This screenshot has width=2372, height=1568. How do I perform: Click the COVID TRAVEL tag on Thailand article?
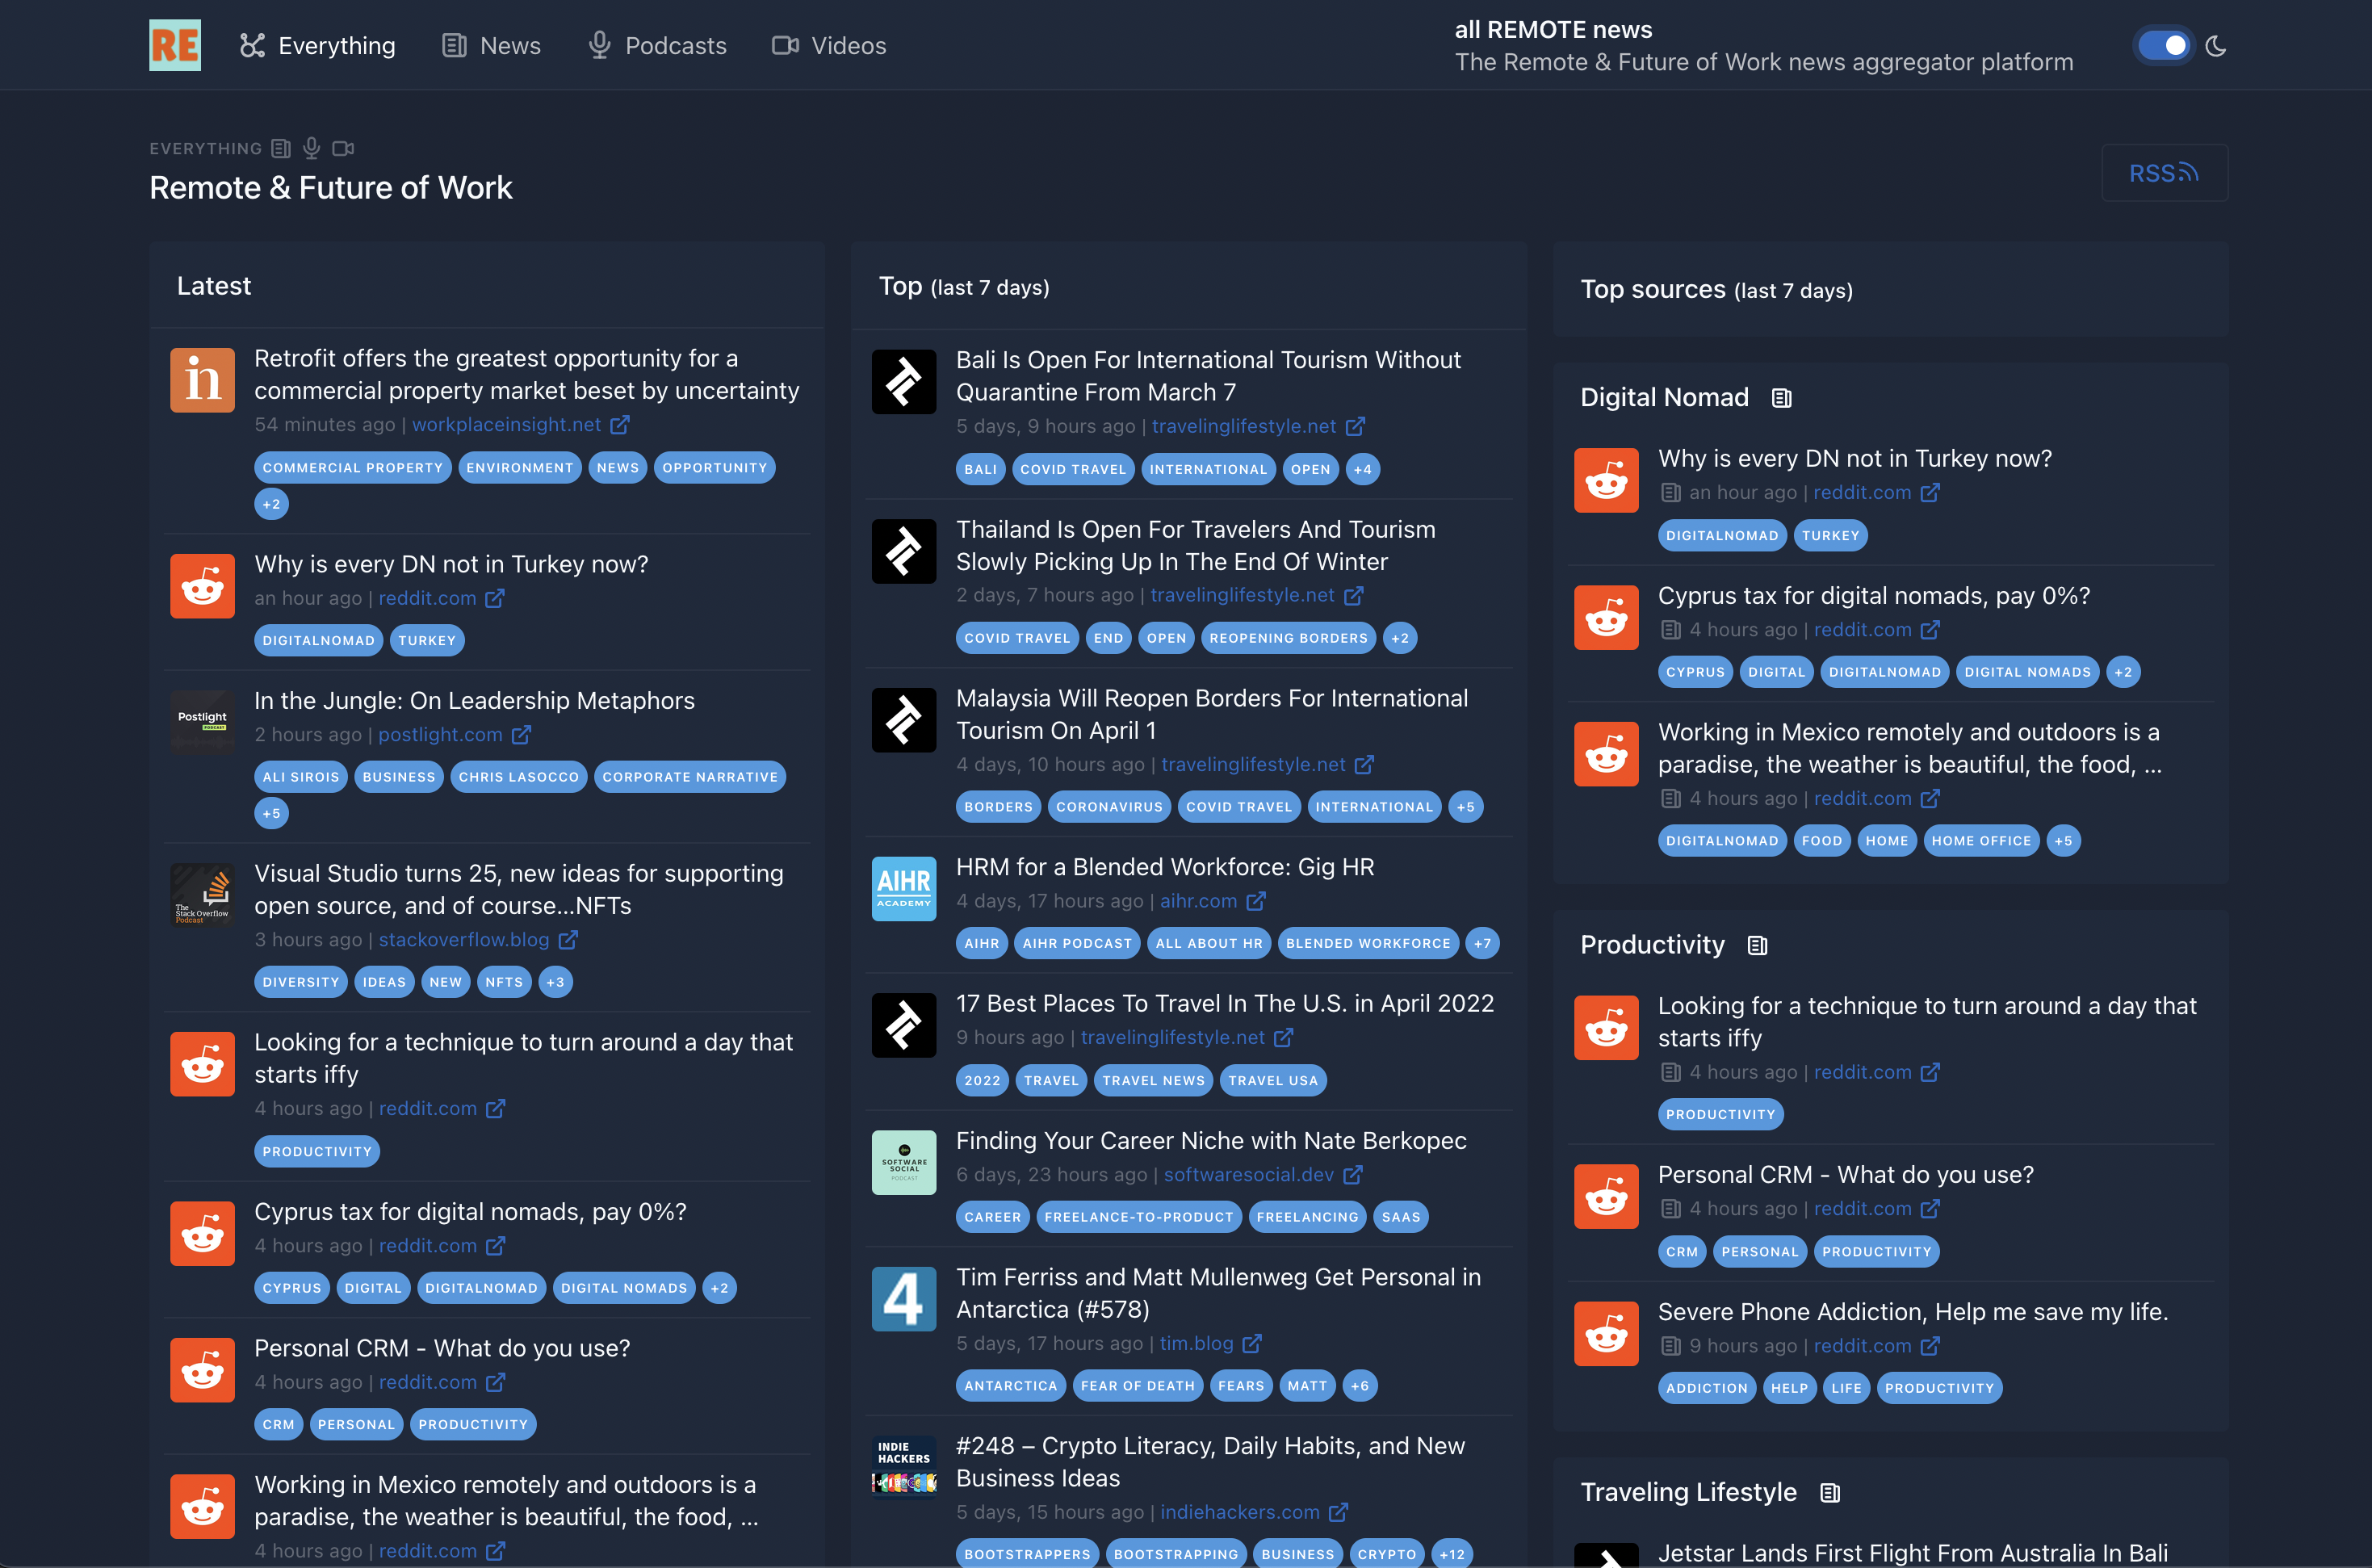click(x=1017, y=638)
